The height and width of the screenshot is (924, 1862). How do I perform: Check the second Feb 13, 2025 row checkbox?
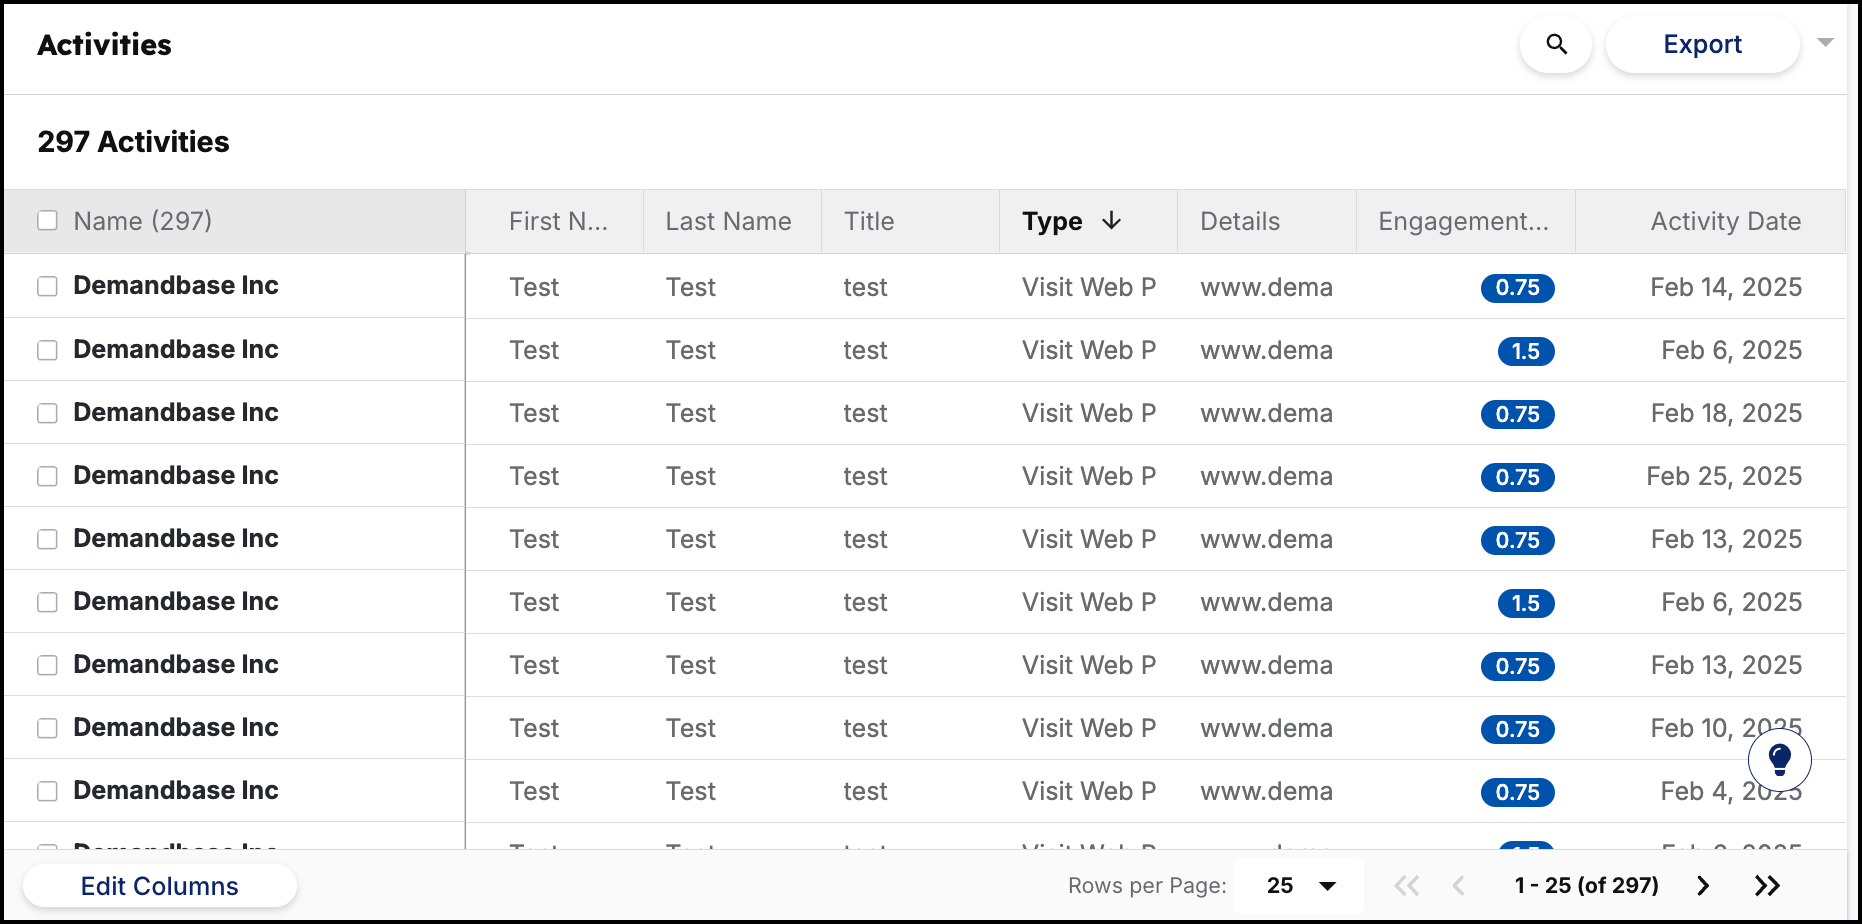tap(47, 665)
